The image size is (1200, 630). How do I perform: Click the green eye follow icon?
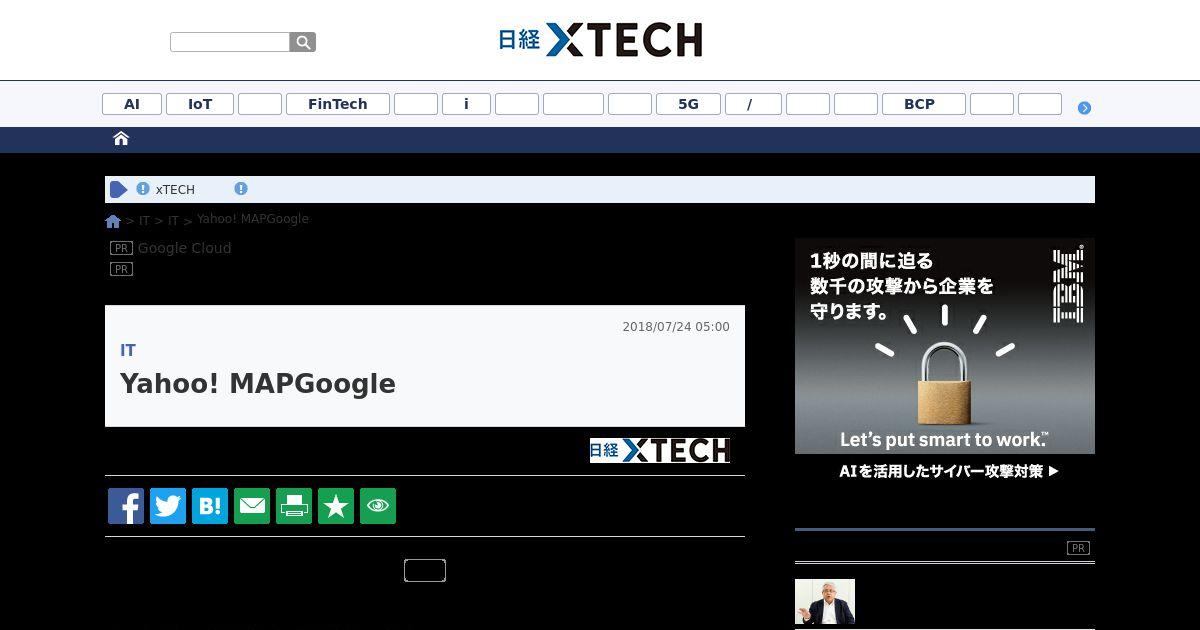[378, 506]
